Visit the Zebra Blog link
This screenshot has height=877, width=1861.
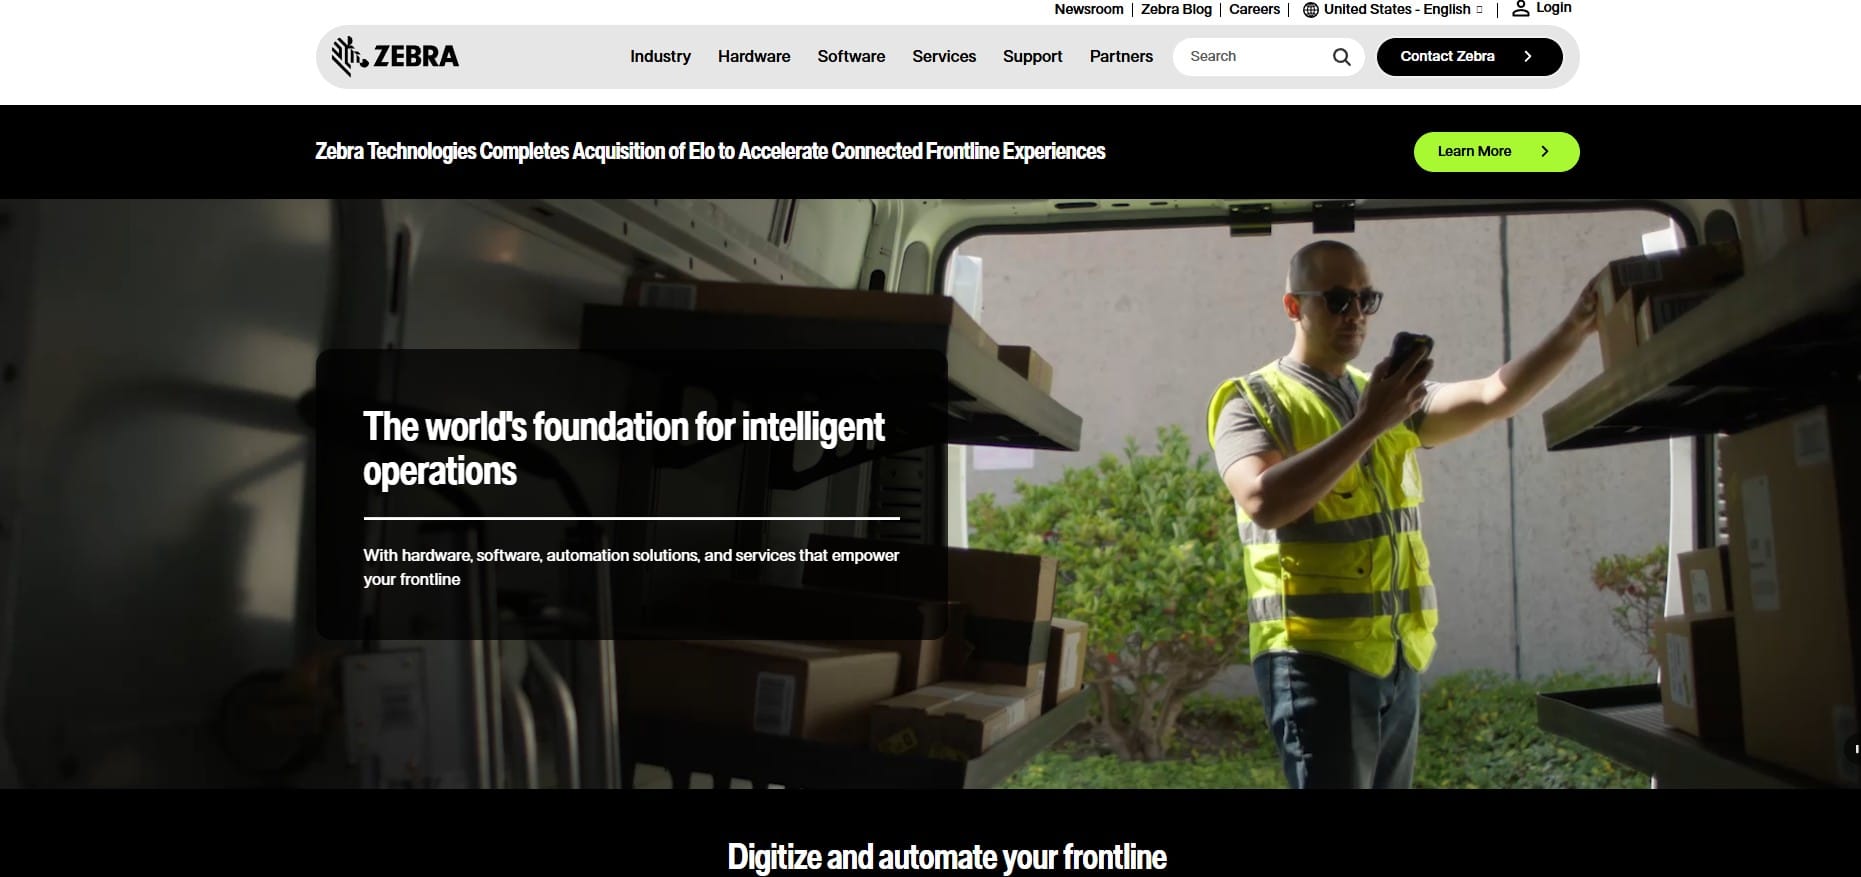pyautogui.click(x=1176, y=10)
